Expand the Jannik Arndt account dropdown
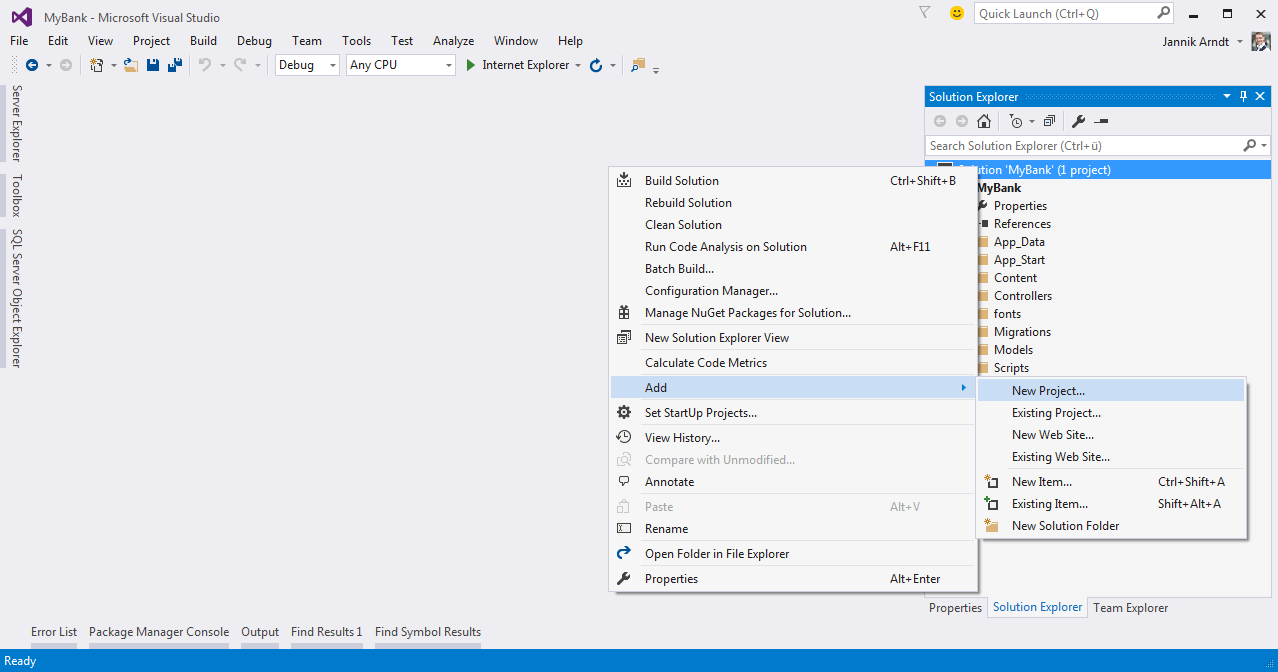Screen dimensions: 1278x672 (x=1240, y=42)
